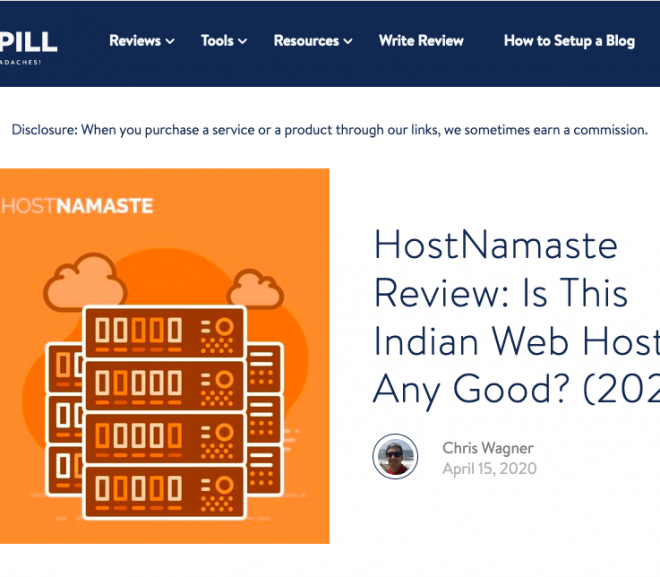Expand the Tools chevron arrow
This screenshot has width=660, height=577.
242,42
